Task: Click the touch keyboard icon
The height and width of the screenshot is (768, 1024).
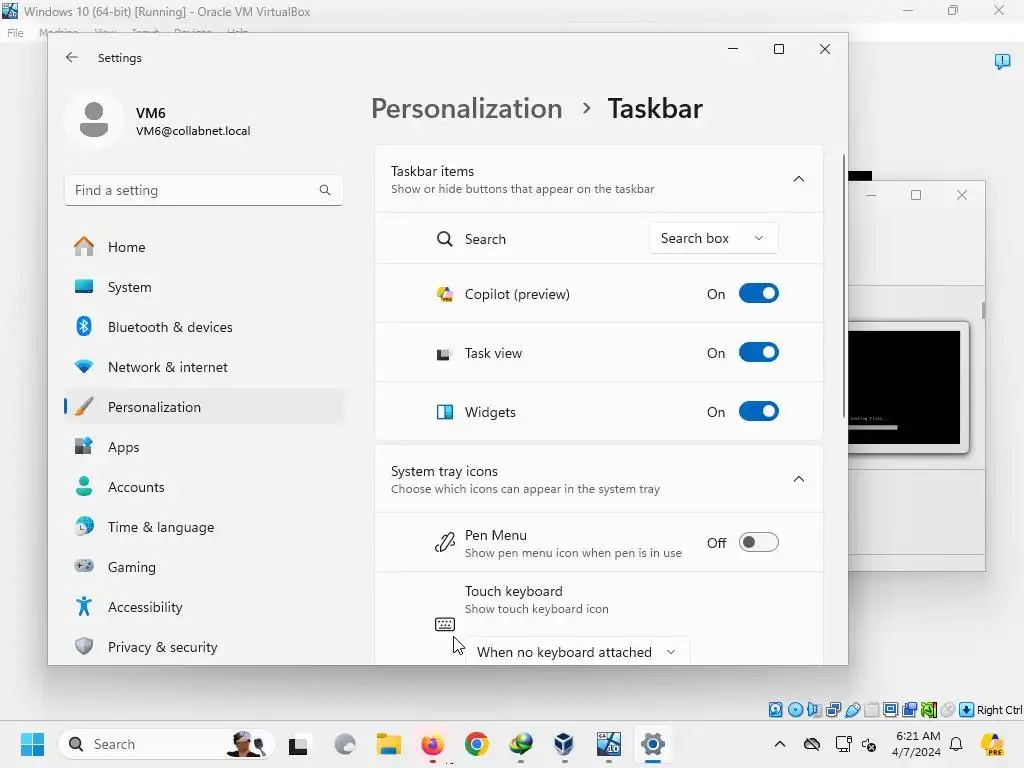Action: [445, 624]
